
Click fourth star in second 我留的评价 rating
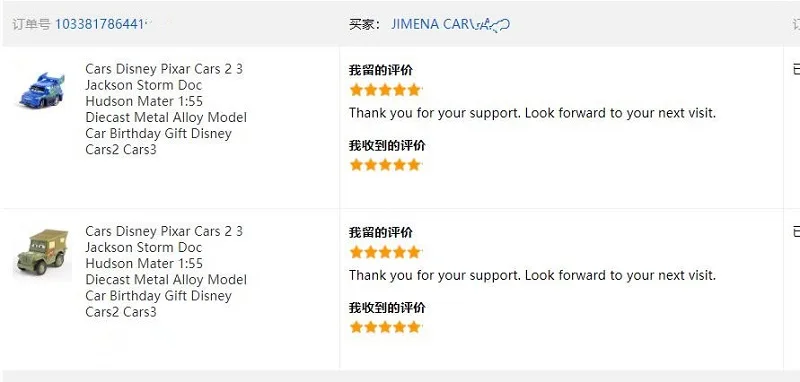[399, 252]
